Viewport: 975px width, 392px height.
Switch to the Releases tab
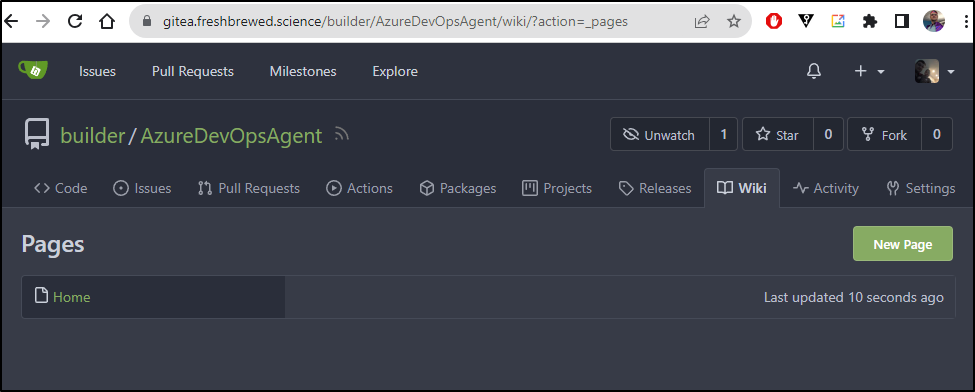(655, 189)
